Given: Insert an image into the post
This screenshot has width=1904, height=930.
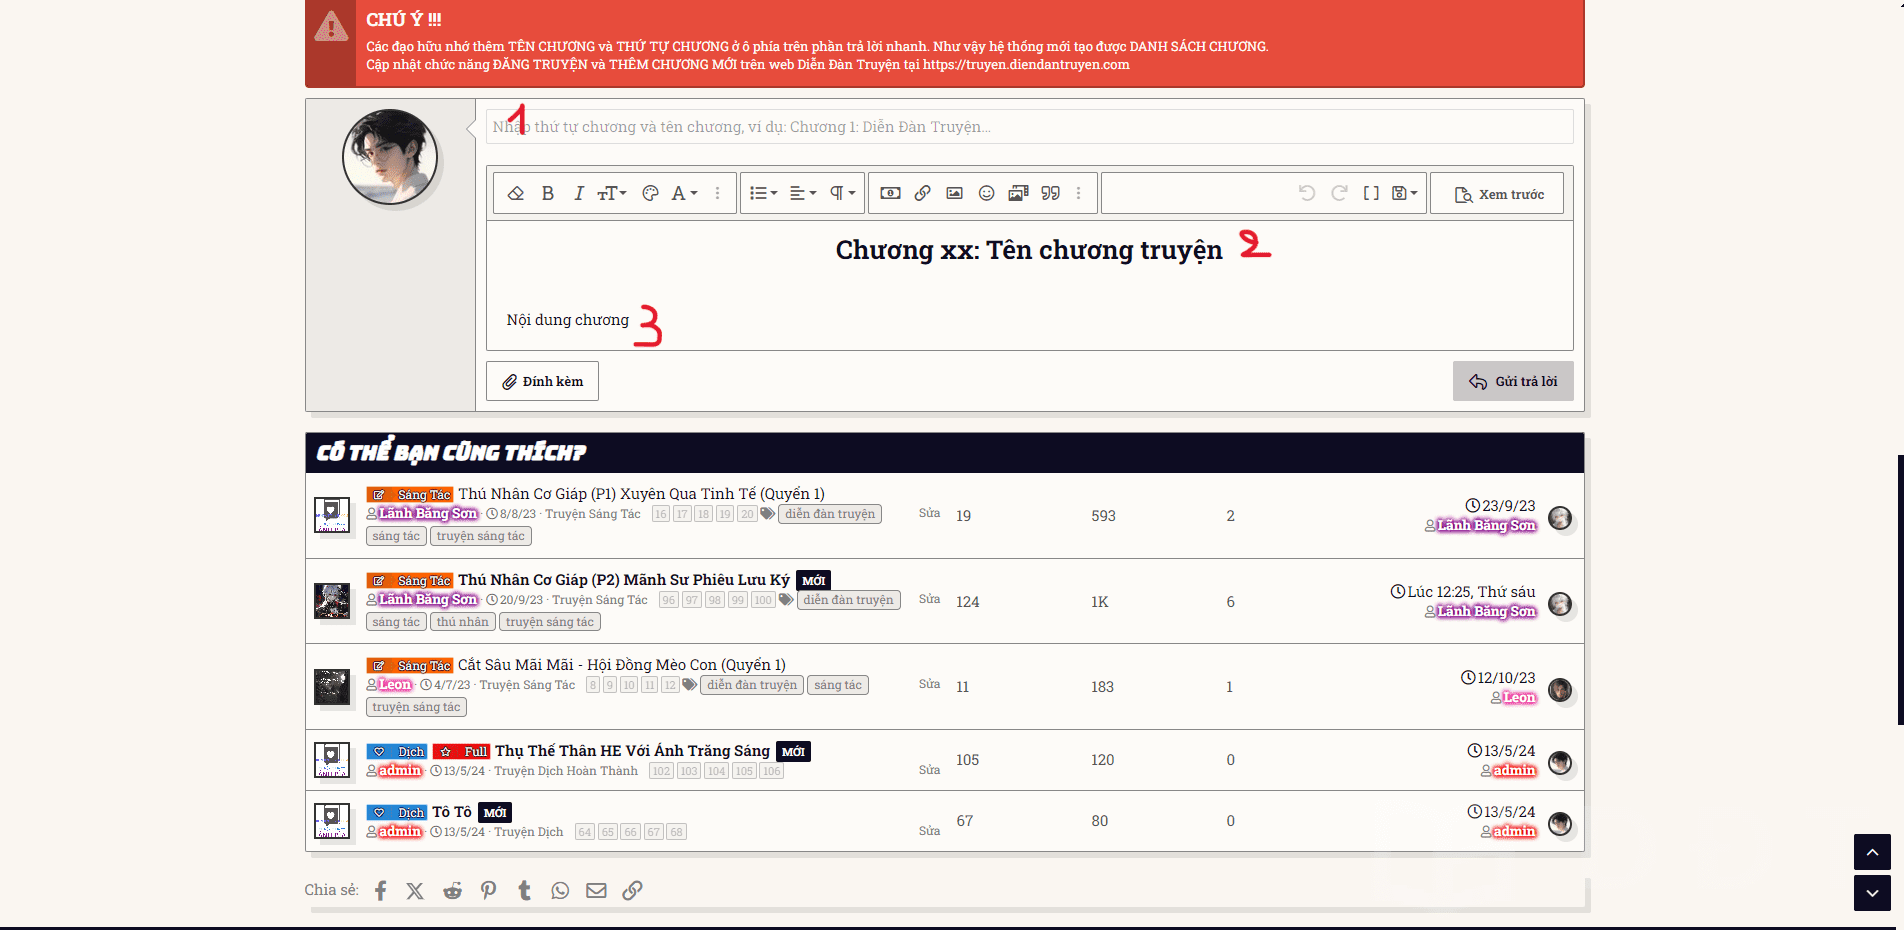Looking at the screenshot, I should tap(955, 193).
